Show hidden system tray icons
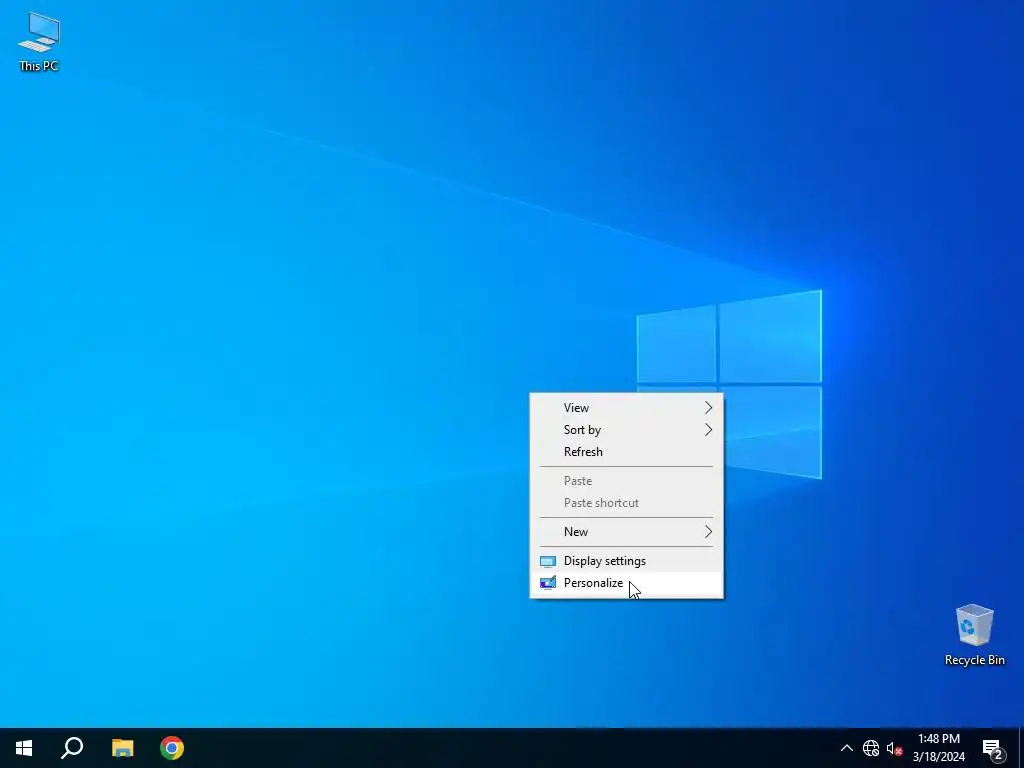This screenshot has width=1024, height=768. pyautogui.click(x=846, y=748)
